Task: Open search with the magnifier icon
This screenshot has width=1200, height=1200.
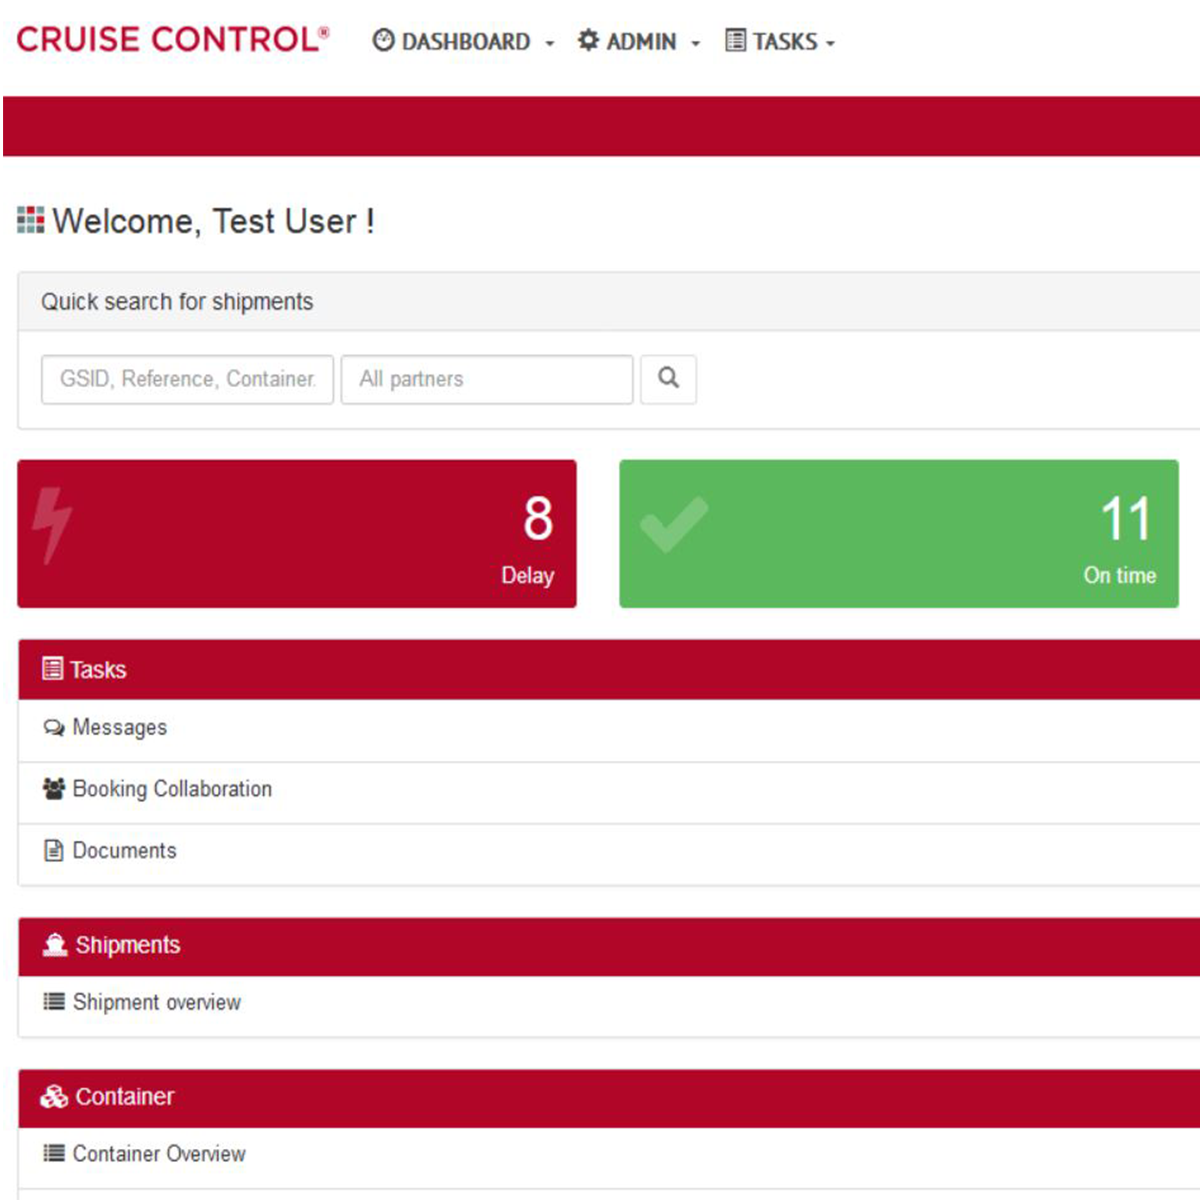Action: 667,379
